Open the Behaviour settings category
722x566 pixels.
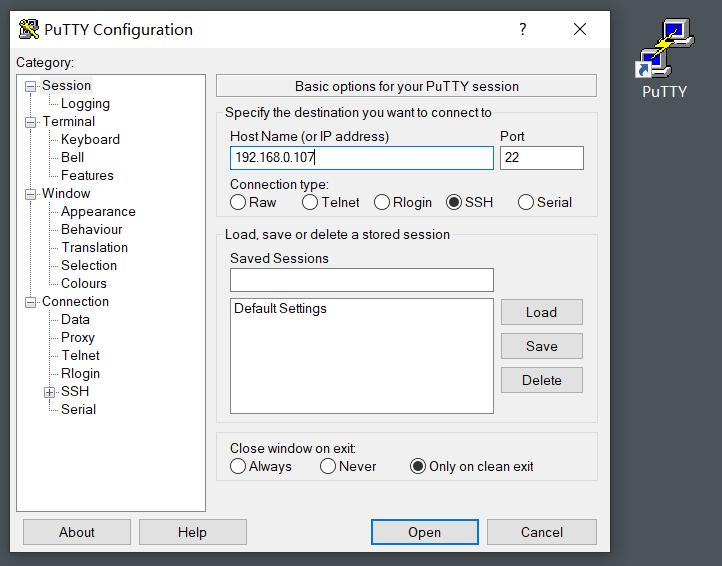pyautogui.click(x=92, y=229)
